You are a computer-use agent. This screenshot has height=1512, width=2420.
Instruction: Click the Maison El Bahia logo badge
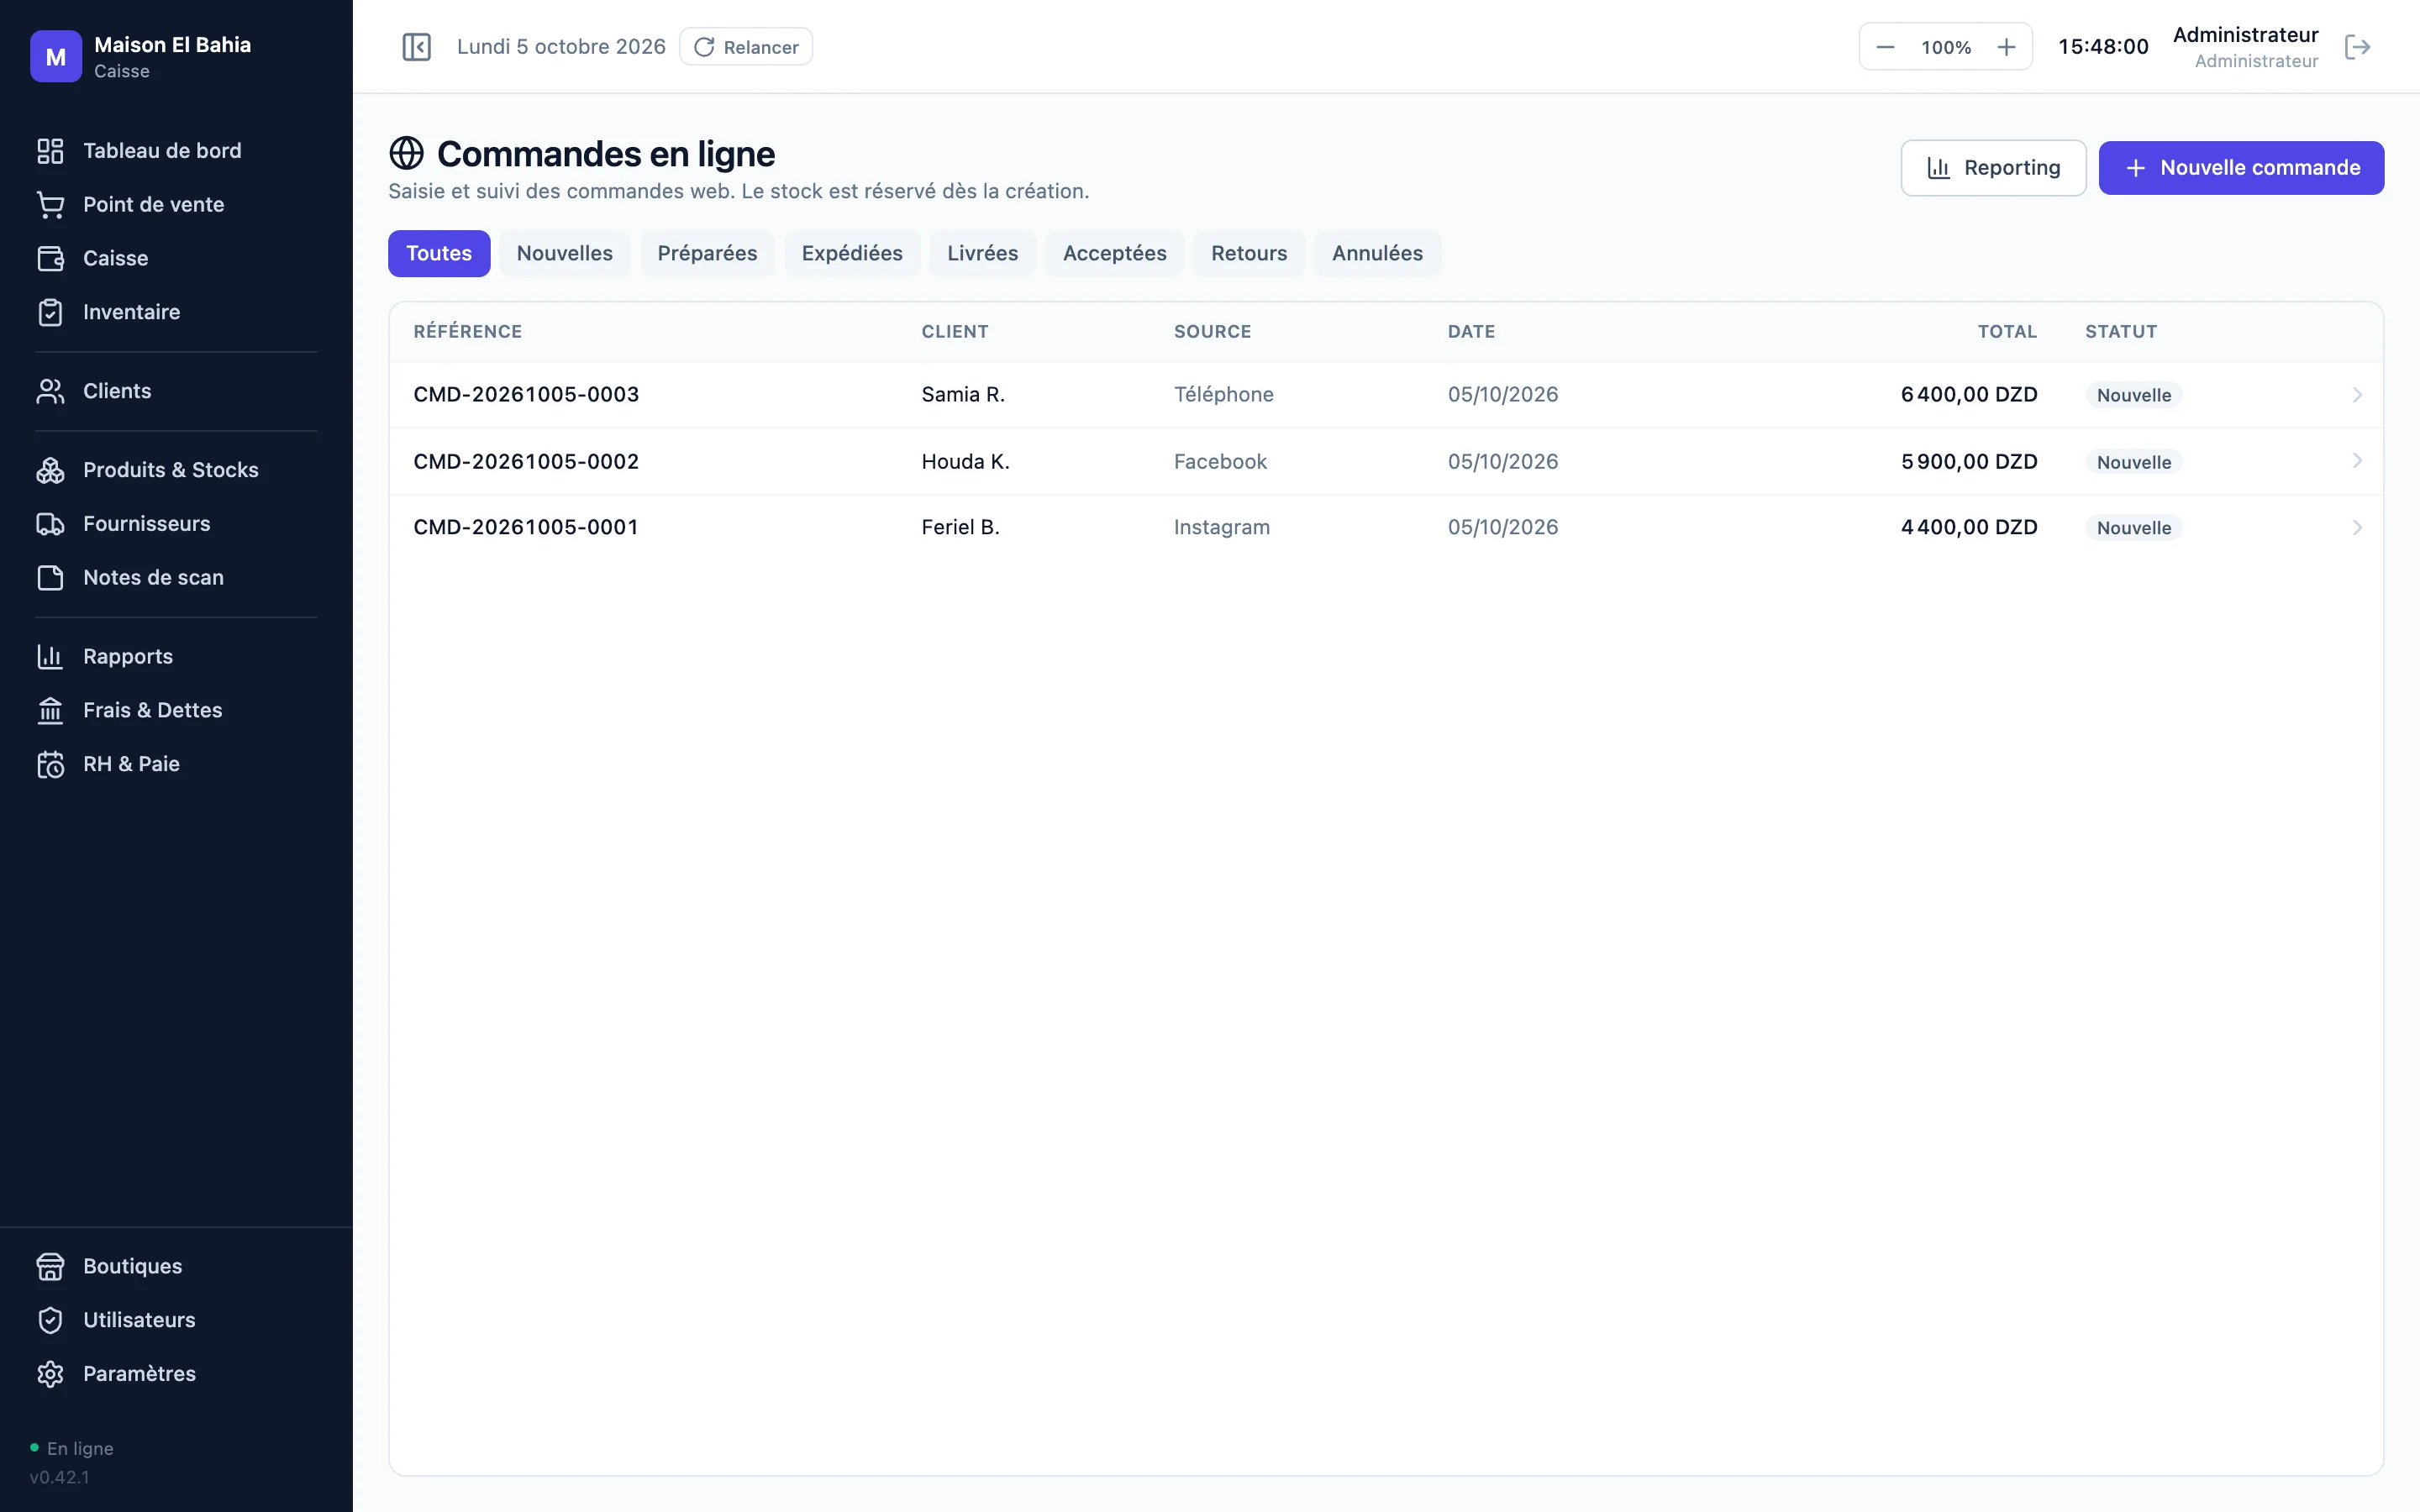56,57
